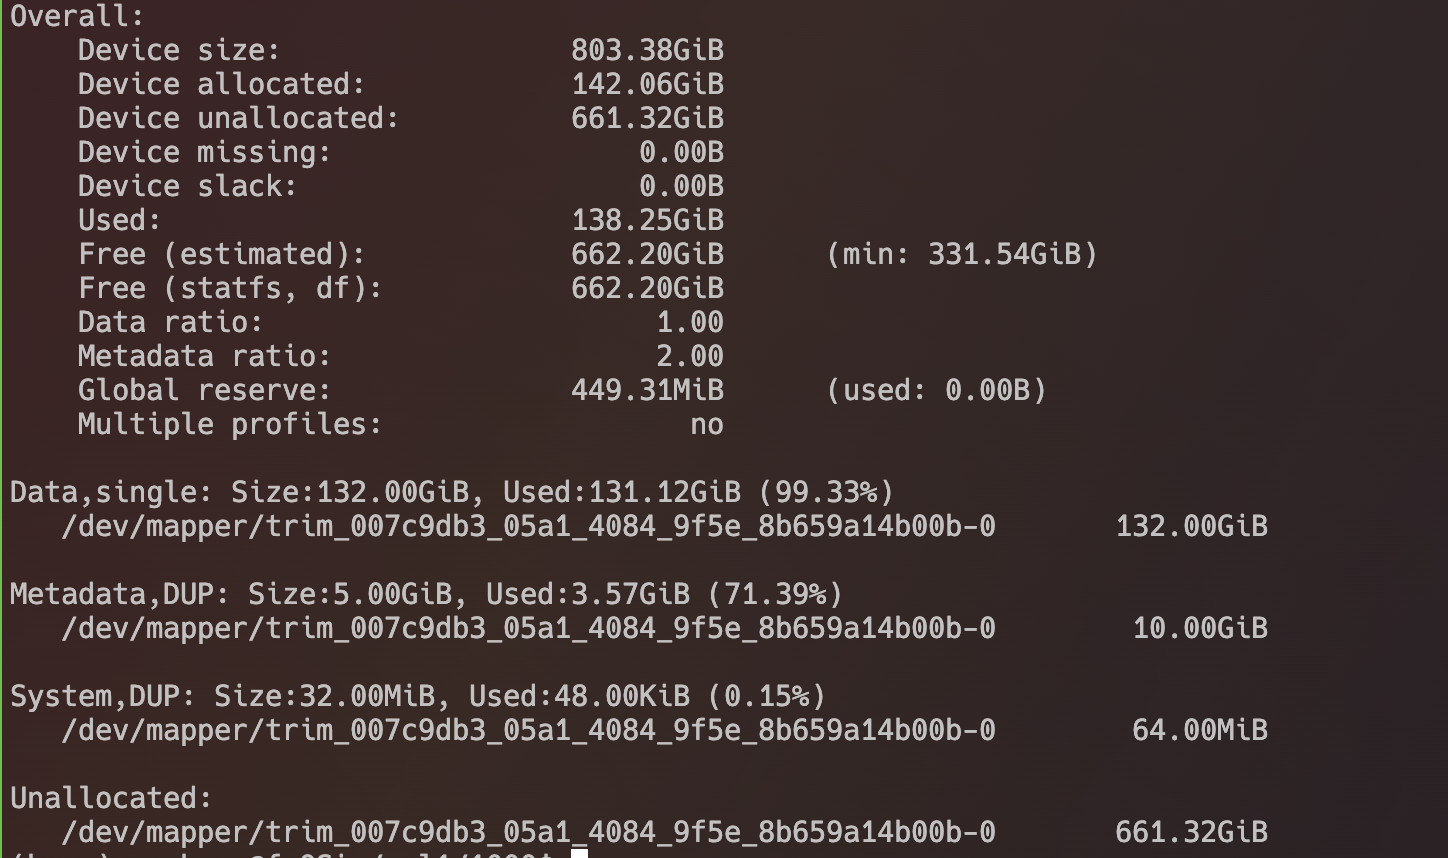Click the Unallocated section heading
This screenshot has height=858, width=1448.
pos(111,798)
